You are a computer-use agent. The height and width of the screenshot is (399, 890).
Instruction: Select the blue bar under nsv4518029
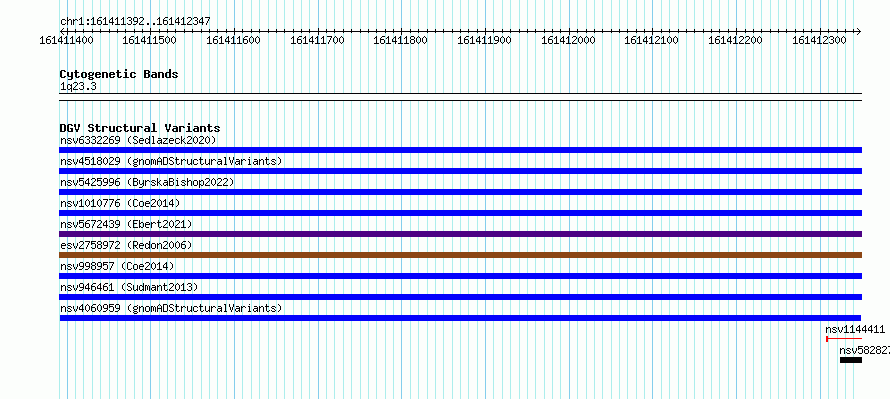tap(461, 171)
